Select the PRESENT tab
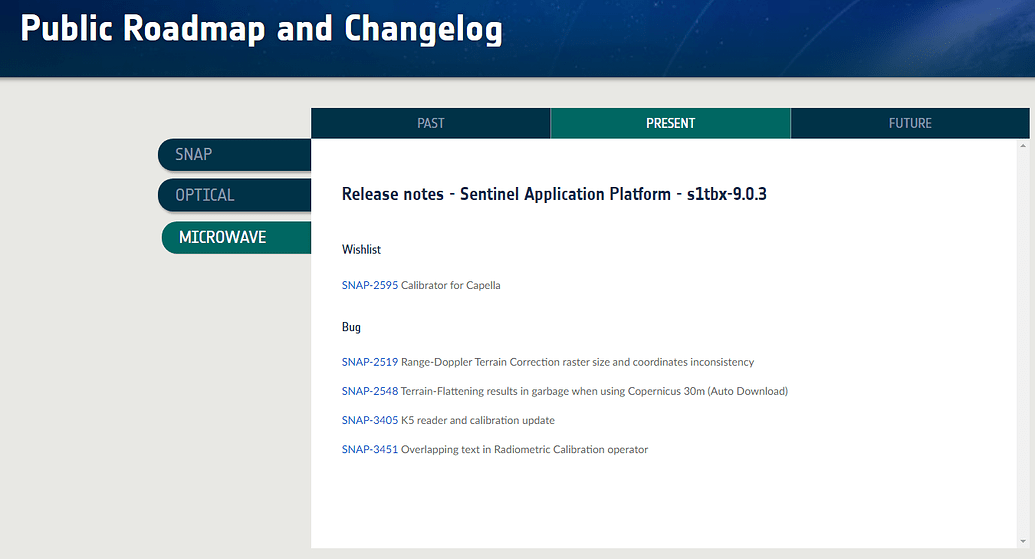This screenshot has width=1035, height=559. click(x=670, y=123)
